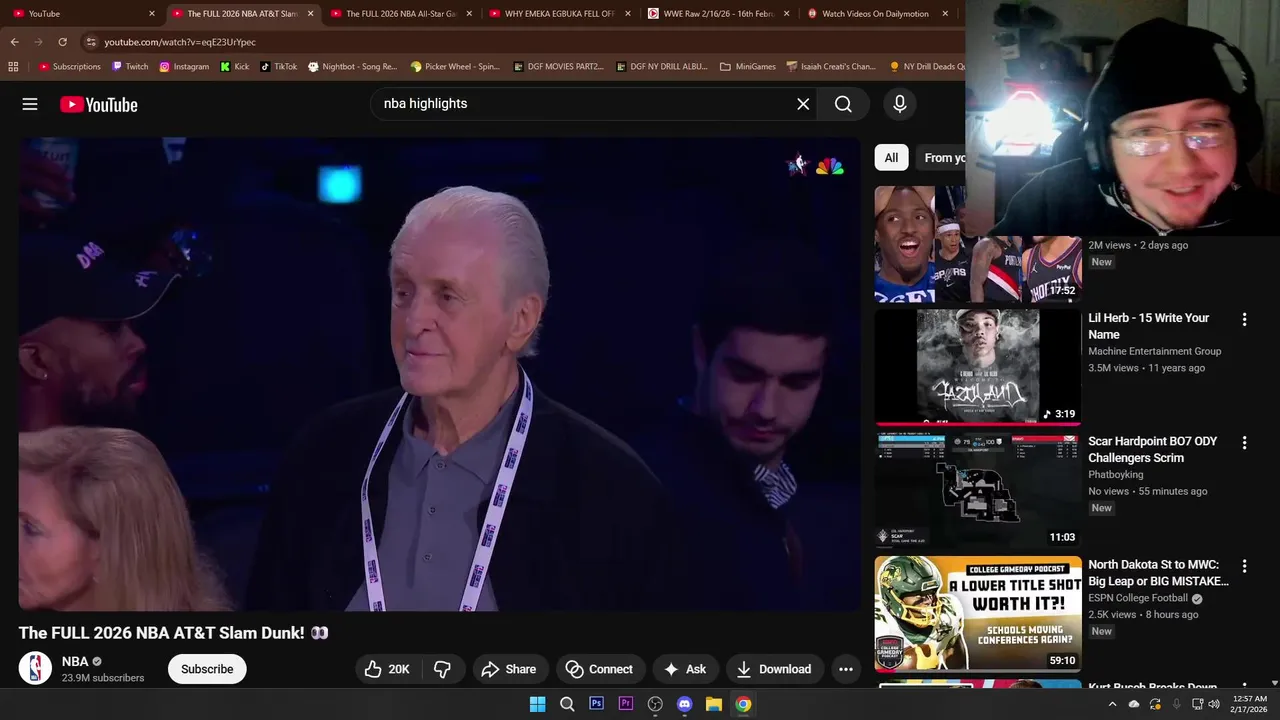Select the 'All' filter chip
This screenshot has height=720, width=1280.
point(891,157)
